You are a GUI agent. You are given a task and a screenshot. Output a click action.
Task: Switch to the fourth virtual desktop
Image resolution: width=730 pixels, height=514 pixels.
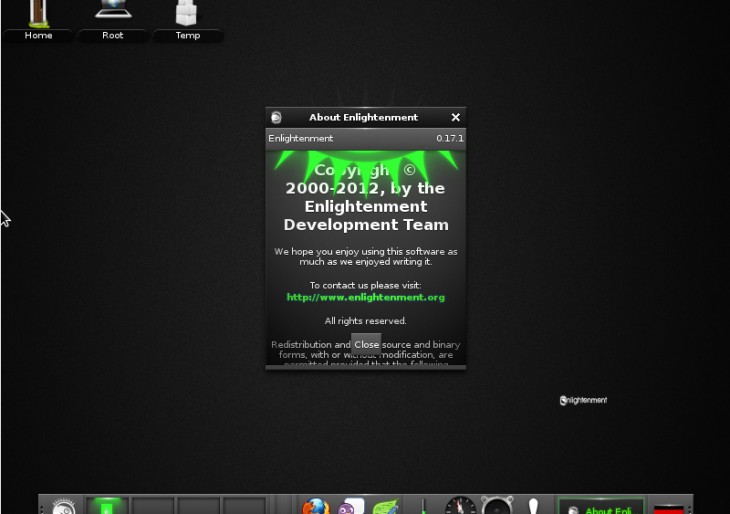tap(245, 507)
